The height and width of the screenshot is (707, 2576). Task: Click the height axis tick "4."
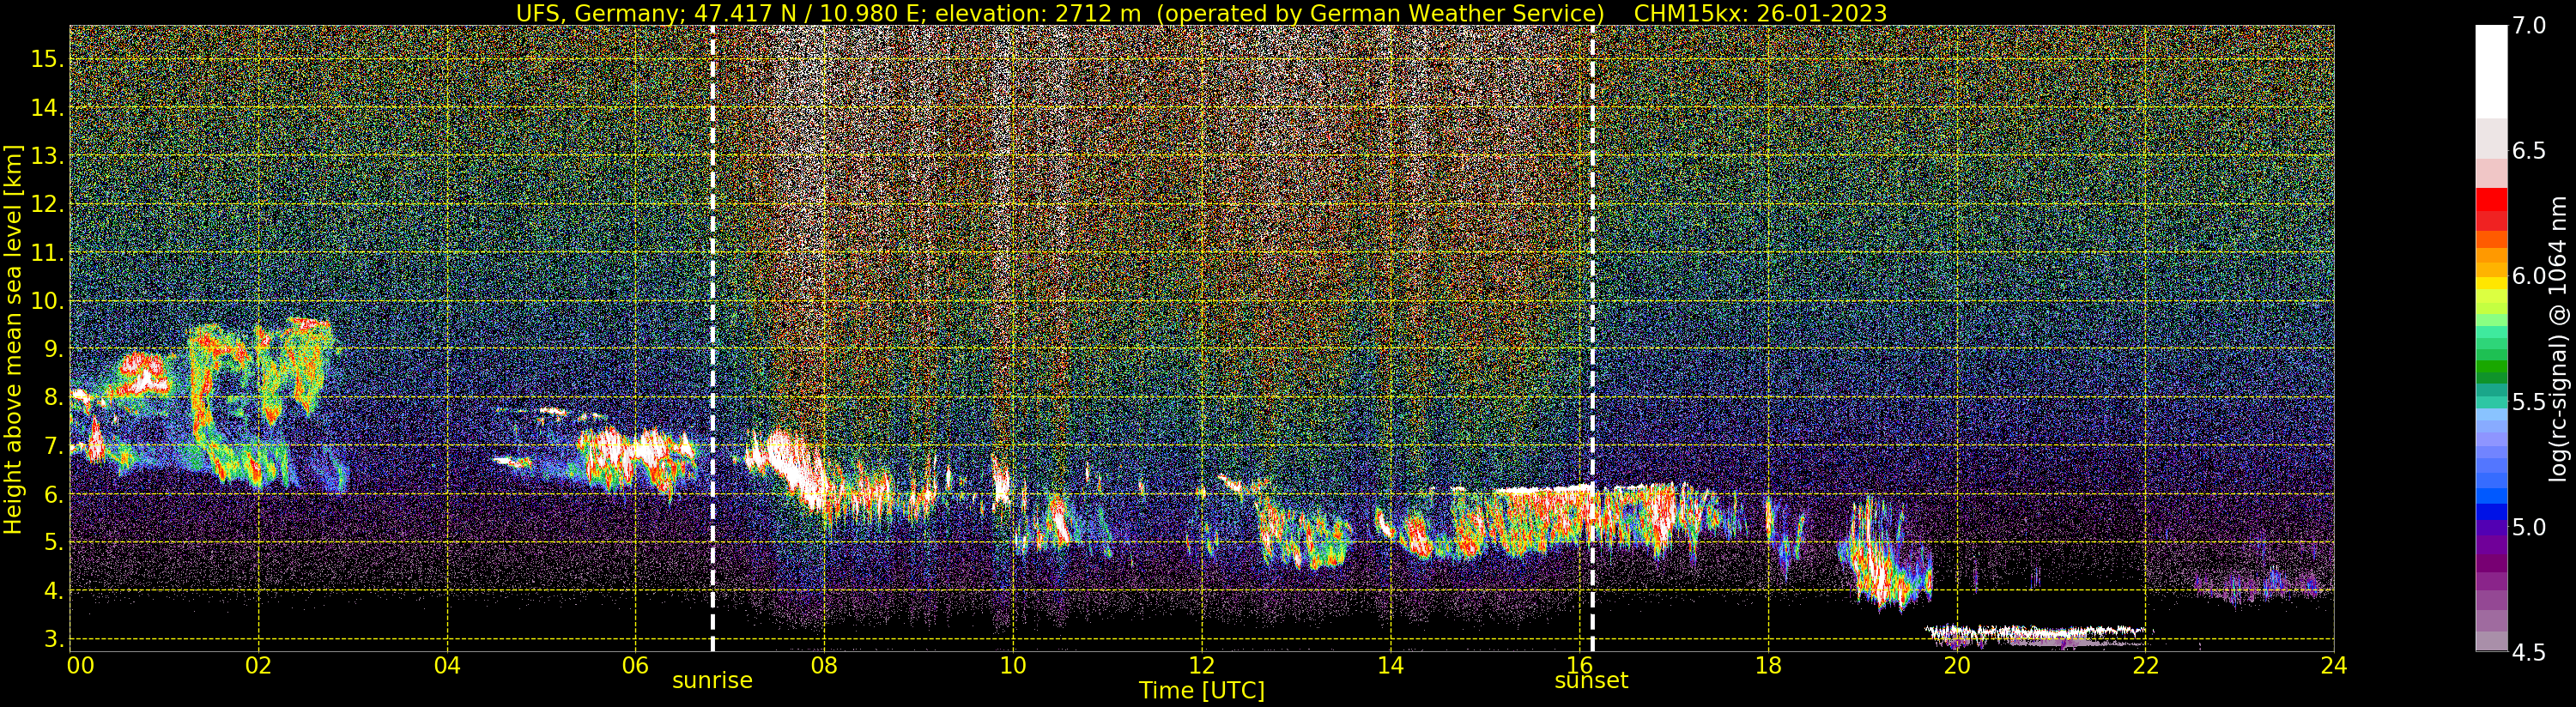pos(52,590)
